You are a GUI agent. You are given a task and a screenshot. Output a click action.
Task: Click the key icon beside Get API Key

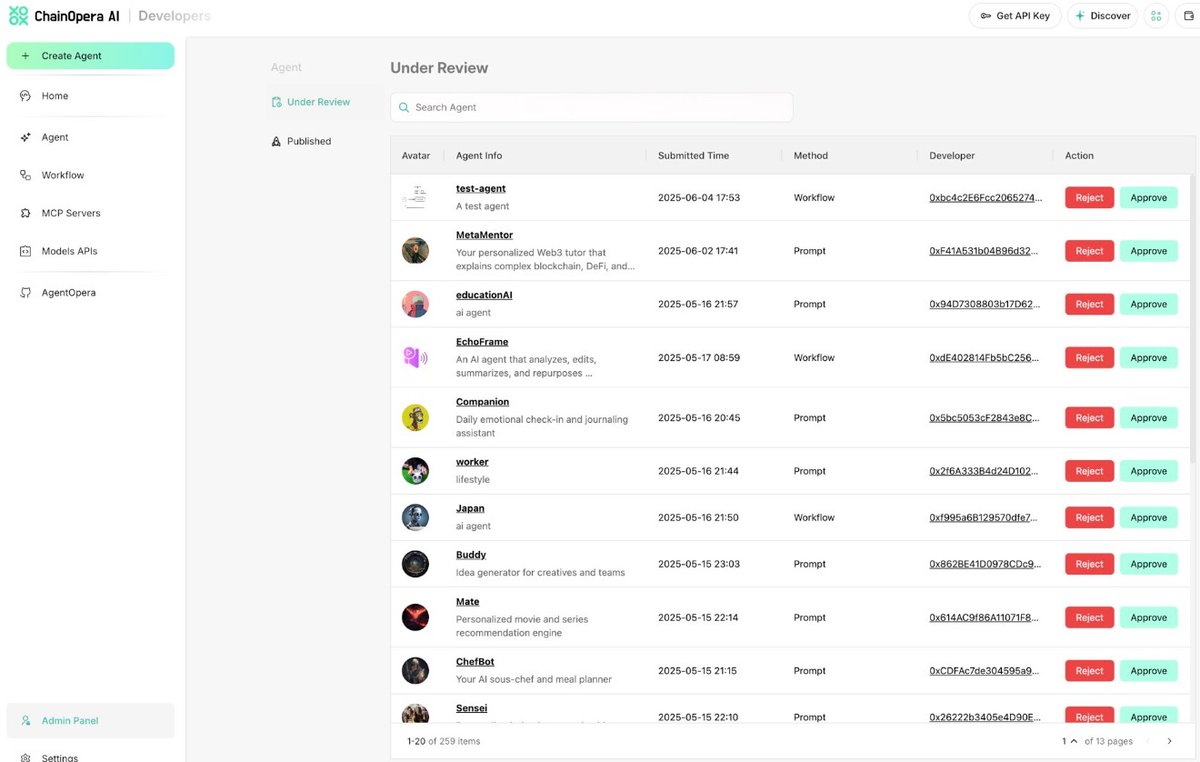pos(986,16)
